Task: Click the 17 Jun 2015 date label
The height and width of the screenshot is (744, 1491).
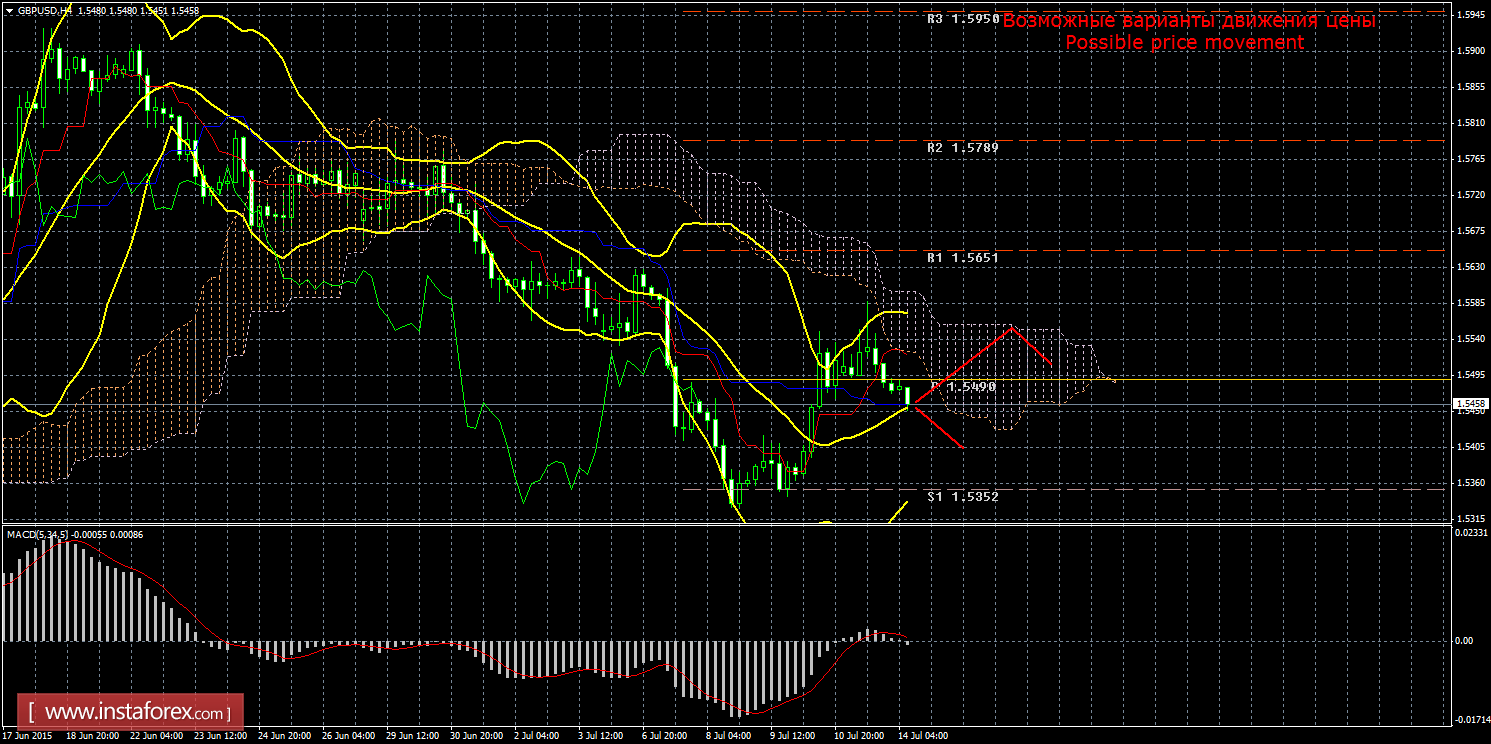Action: pyautogui.click(x=29, y=735)
